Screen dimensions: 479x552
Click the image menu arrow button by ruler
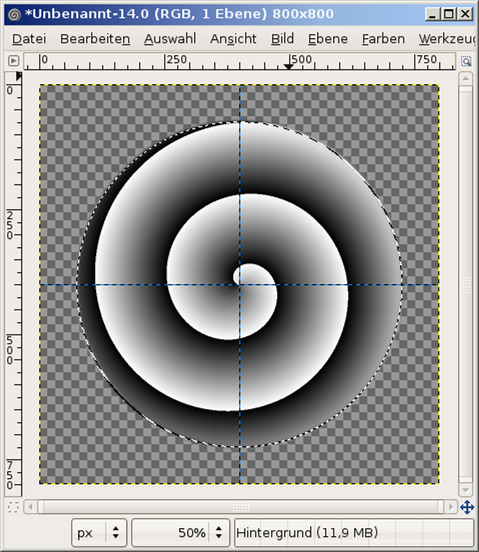pos(13,61)
